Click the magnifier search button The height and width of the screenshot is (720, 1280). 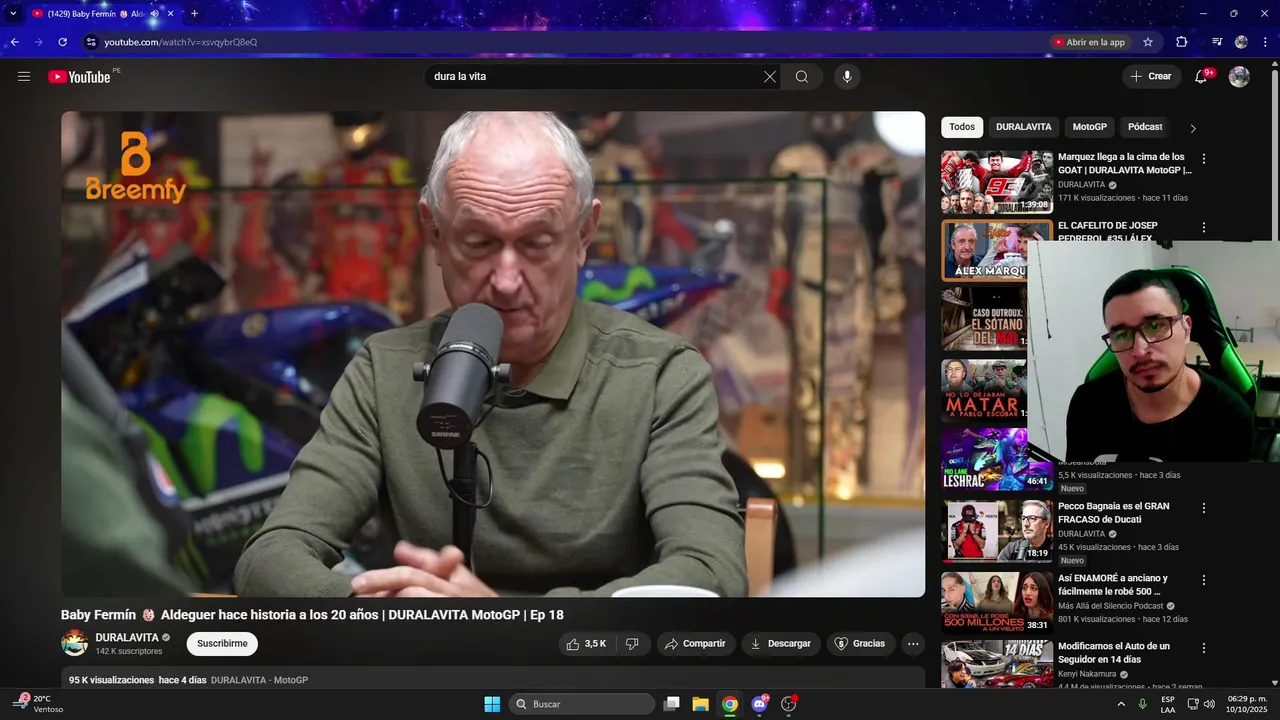click(802, 77)
